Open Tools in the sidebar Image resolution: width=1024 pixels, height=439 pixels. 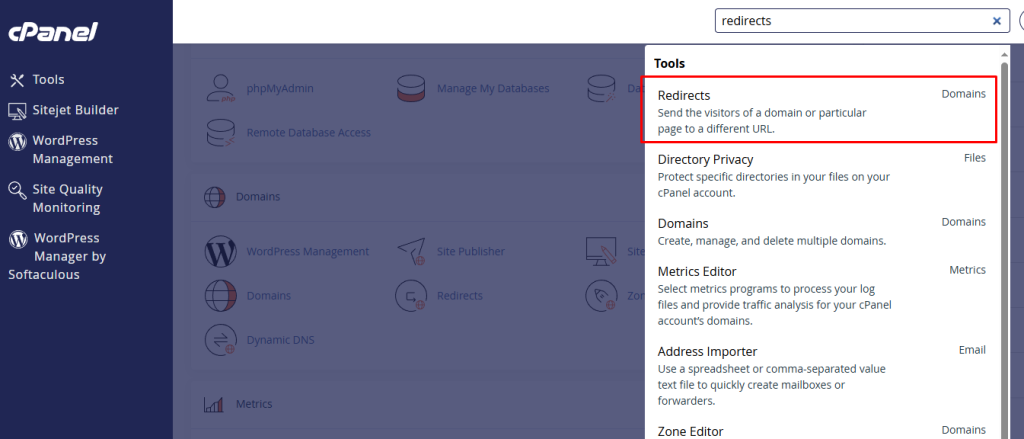[x=47, y=80]
